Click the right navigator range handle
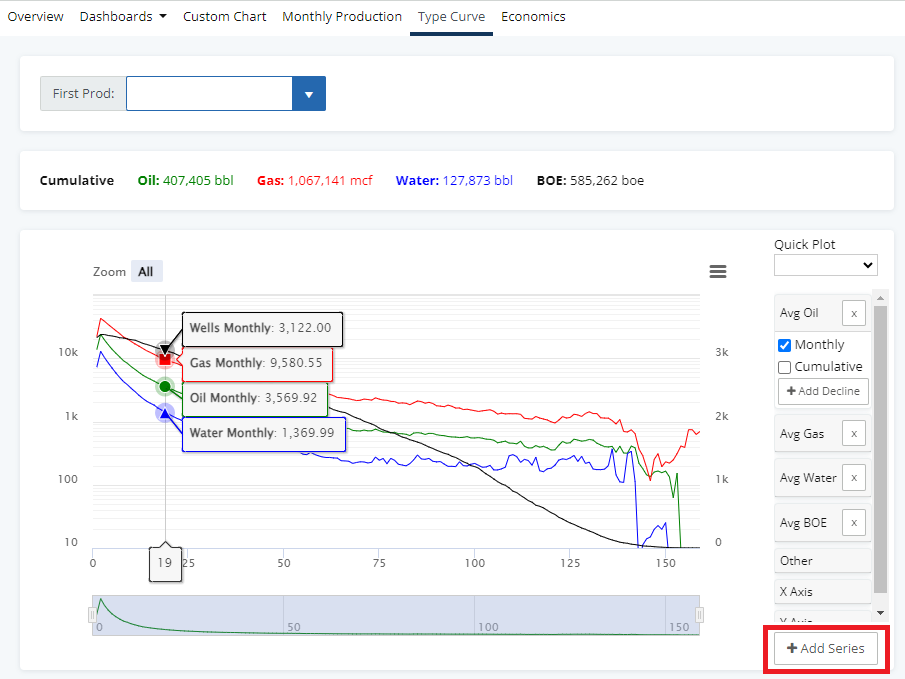This screenshot has width=905, height=679. coord(700,615)
